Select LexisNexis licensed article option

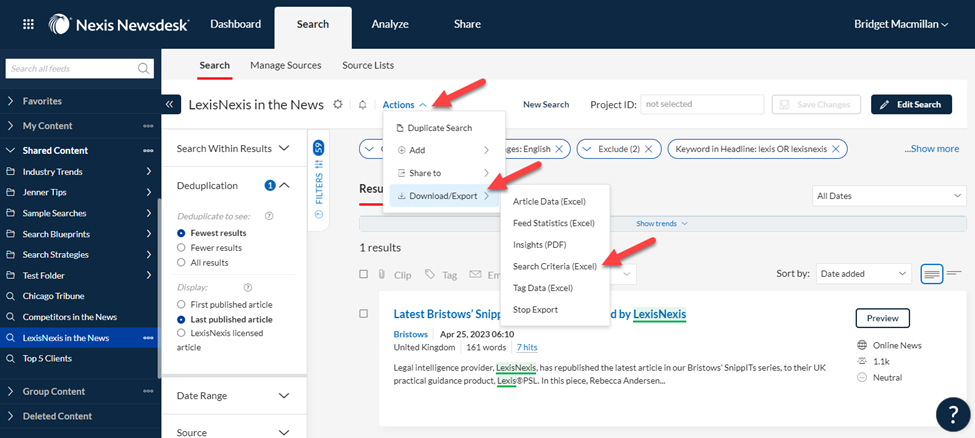[x=181, y=333]
